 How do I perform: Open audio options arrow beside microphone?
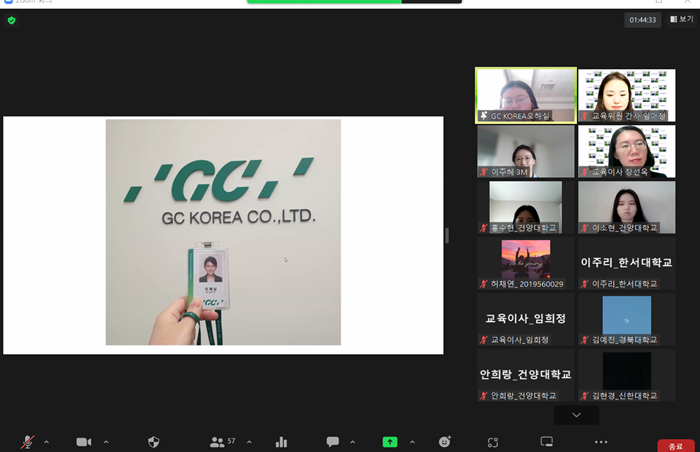point(46,442)
